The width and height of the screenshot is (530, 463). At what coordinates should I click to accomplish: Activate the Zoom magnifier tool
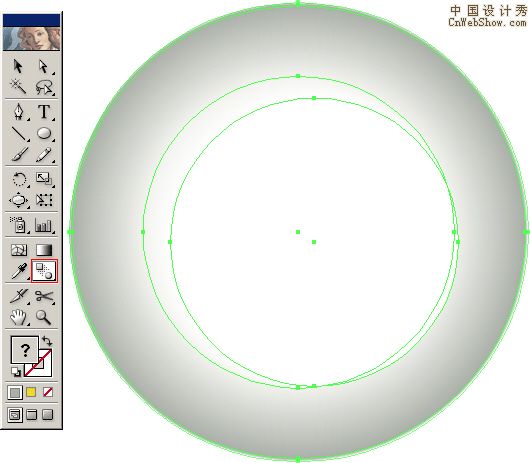44,317
